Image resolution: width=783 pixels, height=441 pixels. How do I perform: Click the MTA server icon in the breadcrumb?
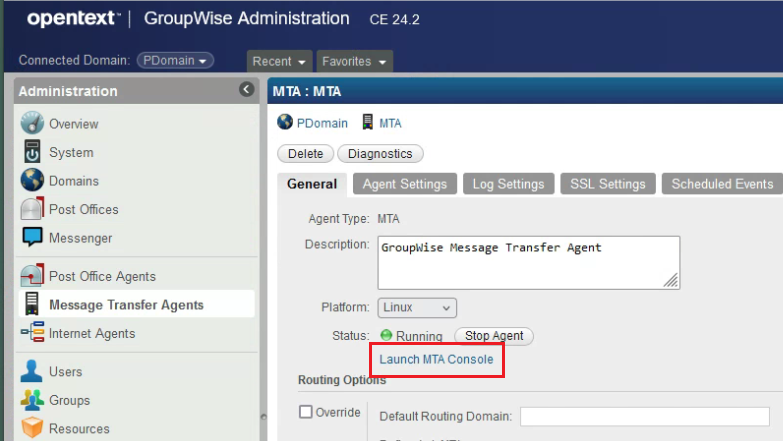click(368, 122)
